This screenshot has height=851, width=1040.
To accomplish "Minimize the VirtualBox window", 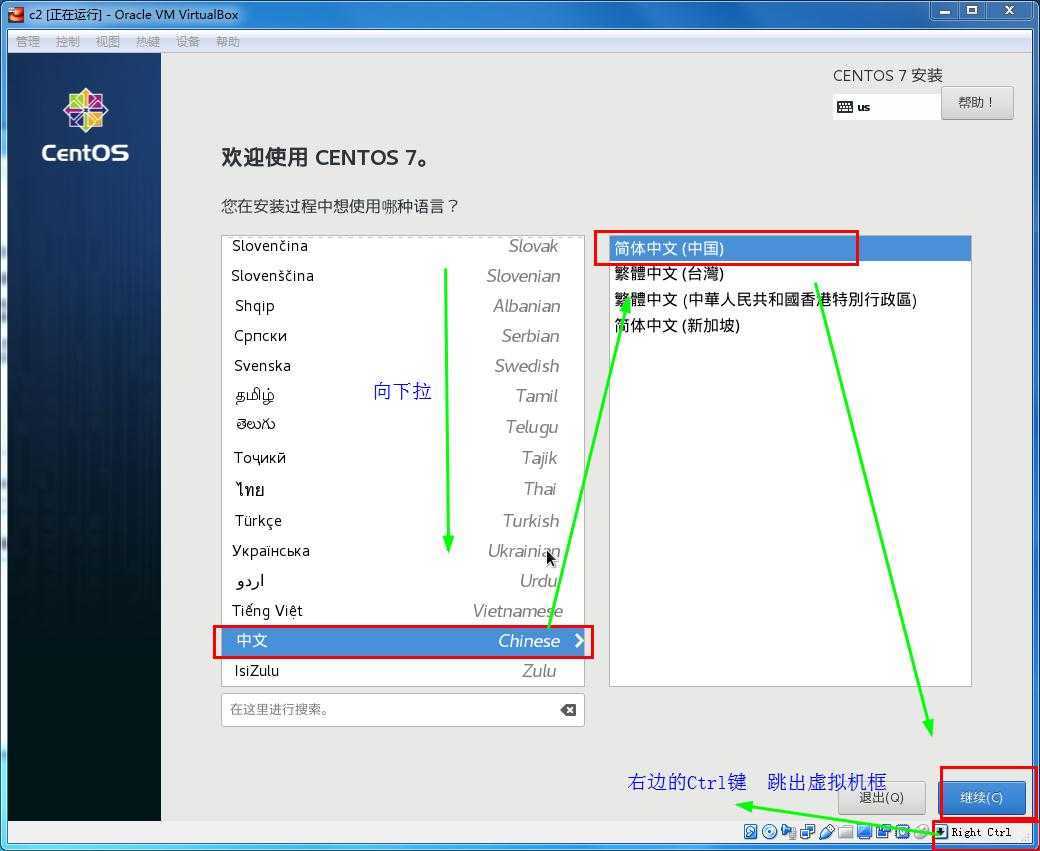I will (x=944, y=11).
